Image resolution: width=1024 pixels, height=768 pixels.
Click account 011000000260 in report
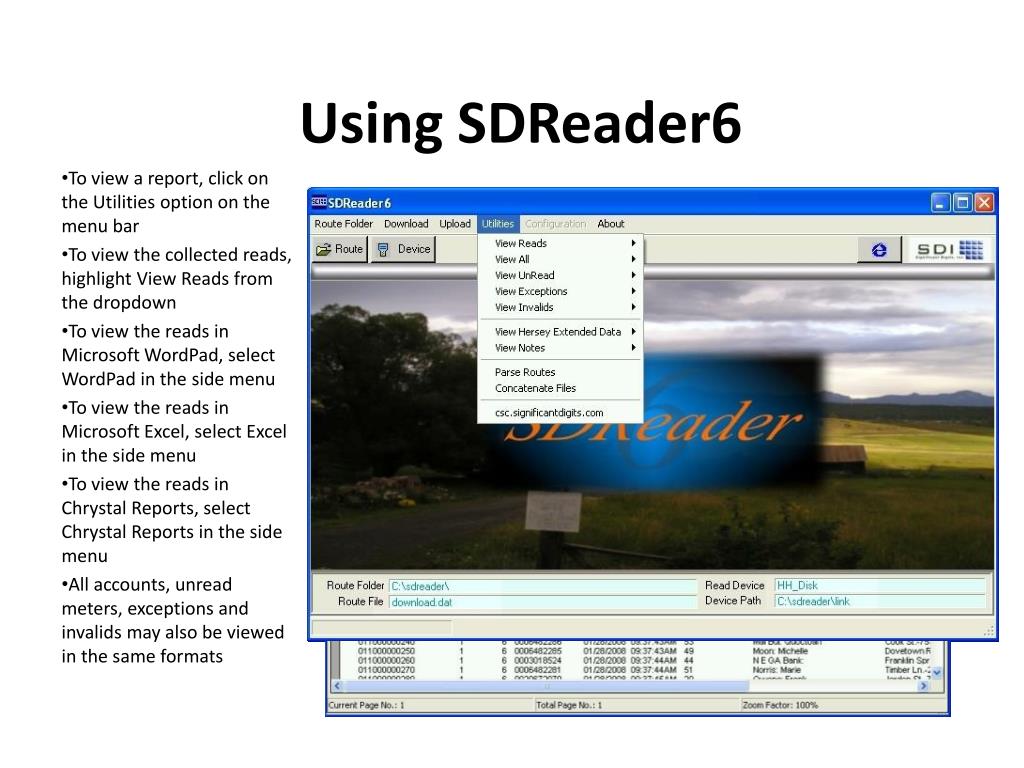tap(386, 661)
